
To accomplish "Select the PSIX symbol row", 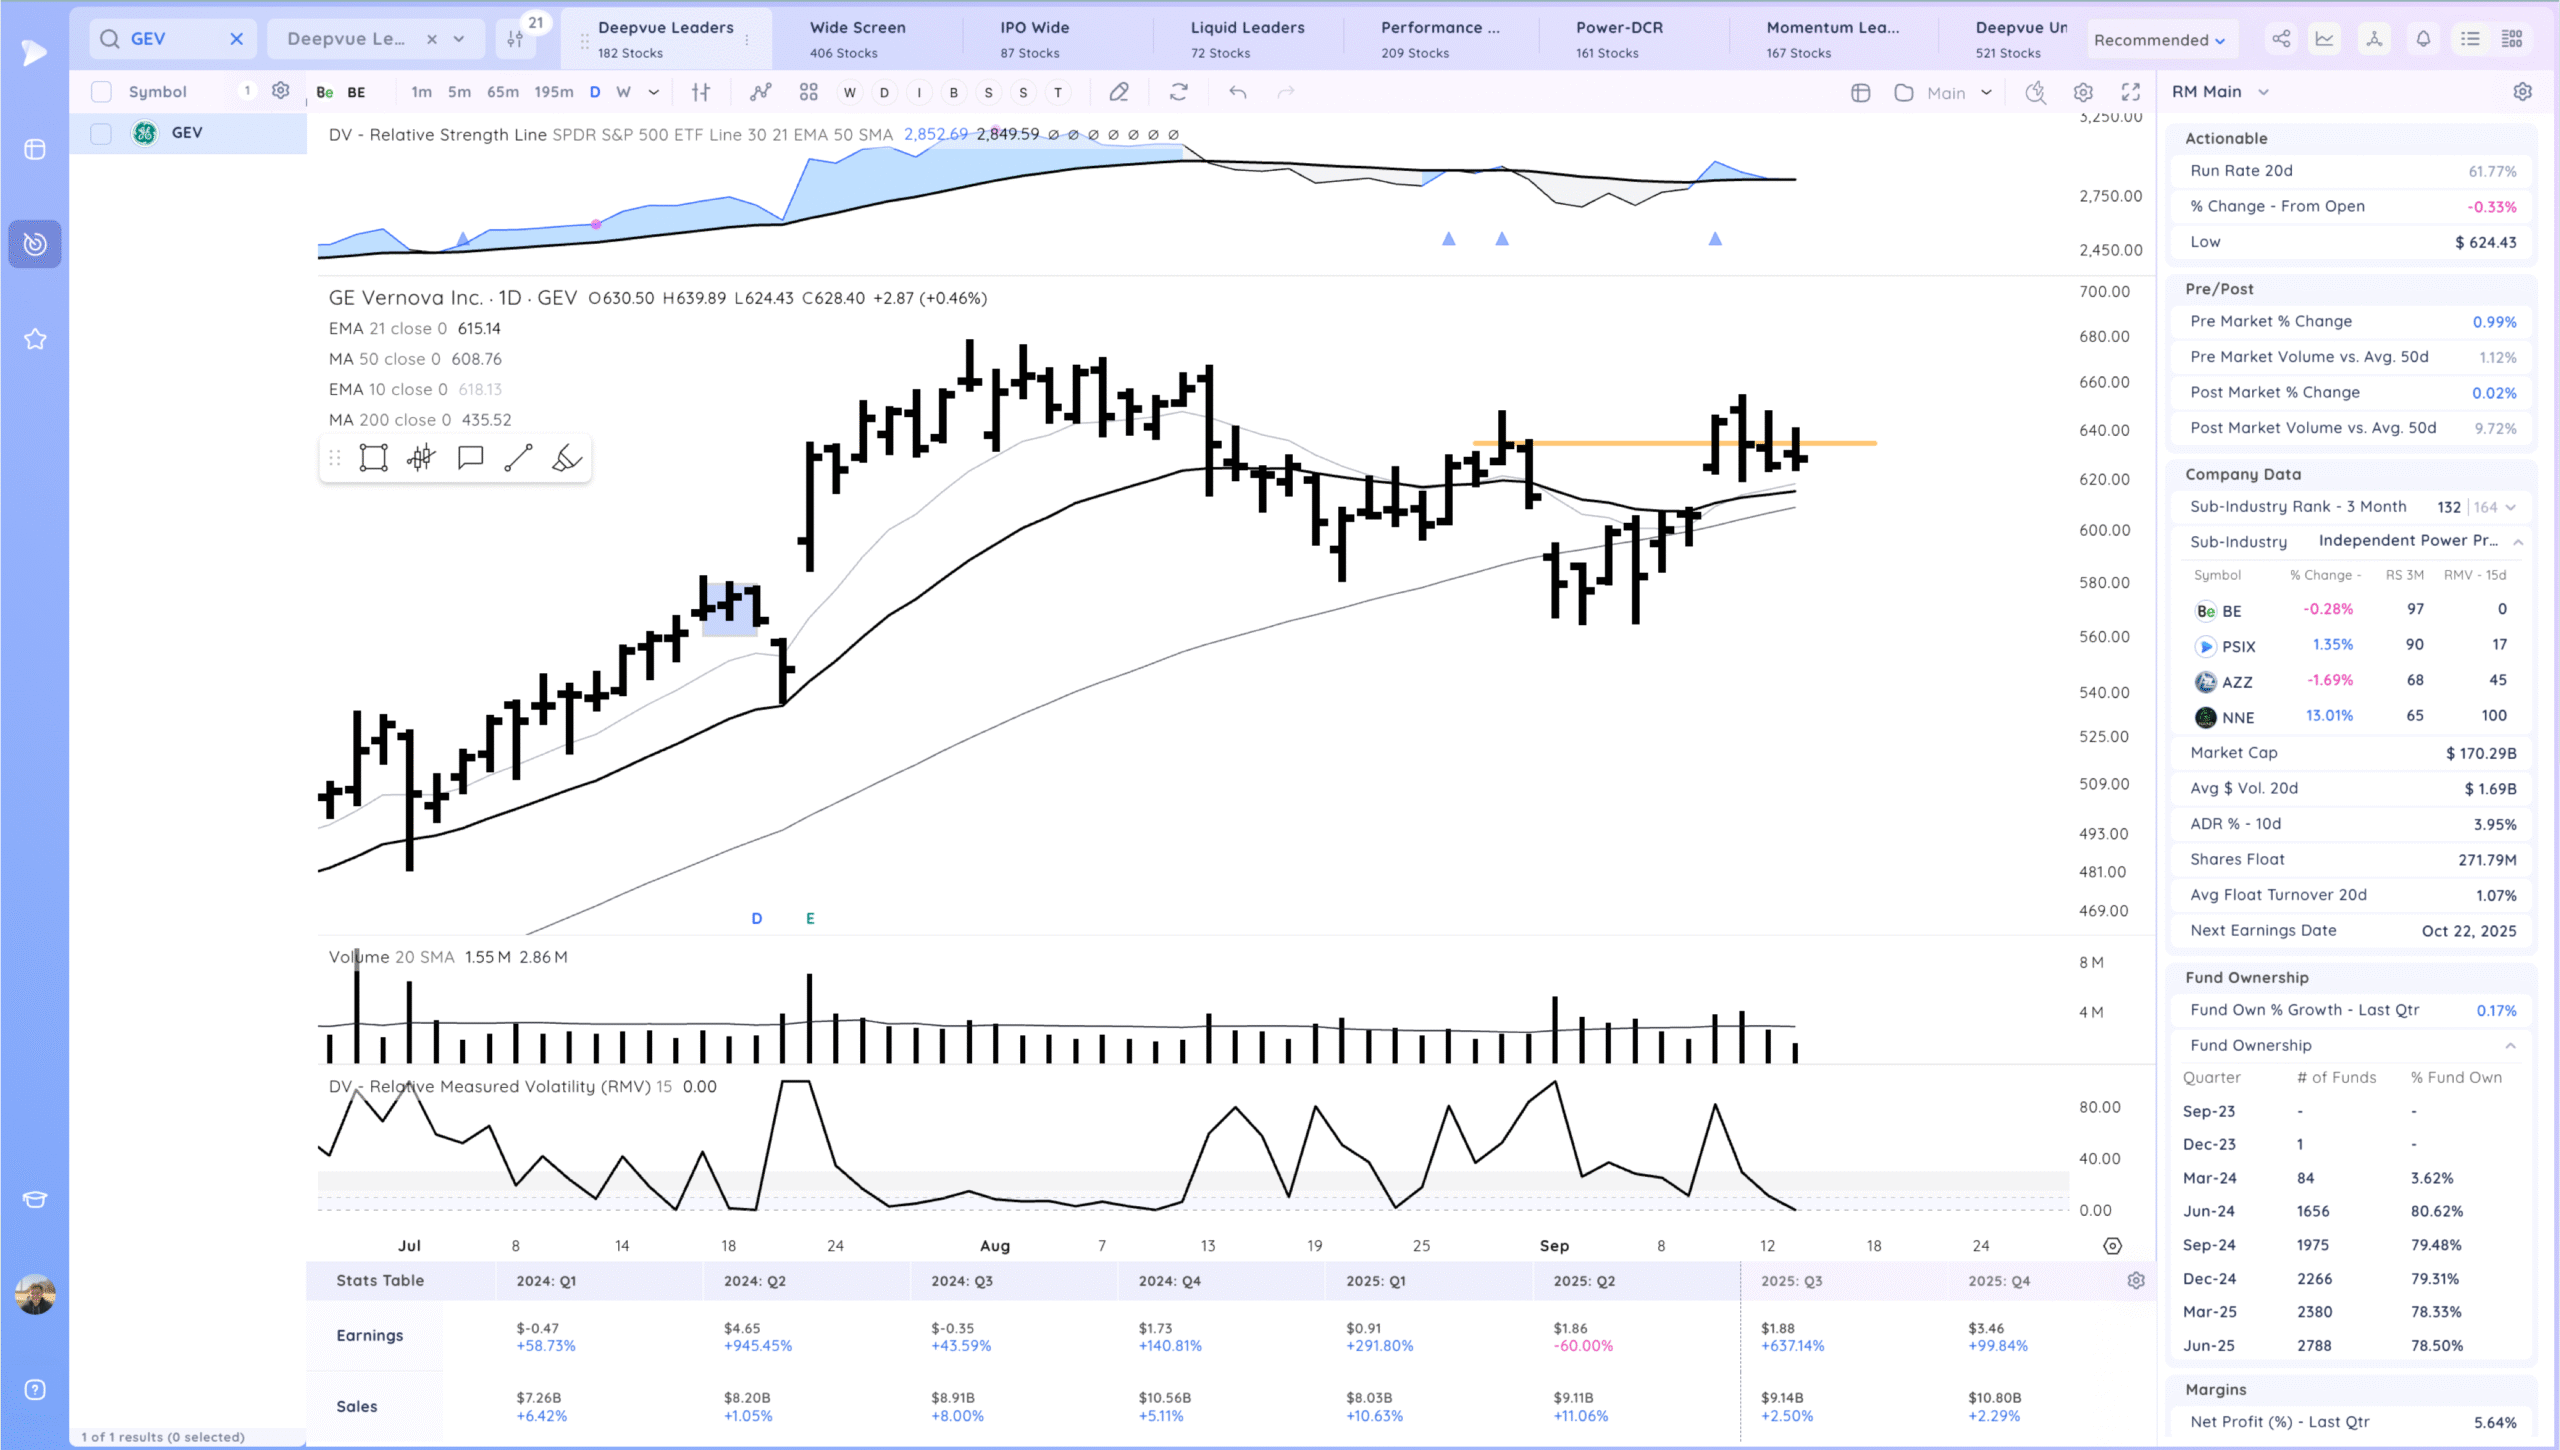I will click(x=2352, y=646).
